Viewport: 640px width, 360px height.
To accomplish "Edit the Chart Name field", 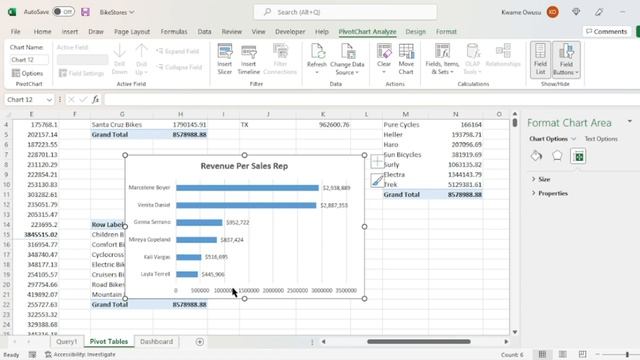I will click(29, 60).
